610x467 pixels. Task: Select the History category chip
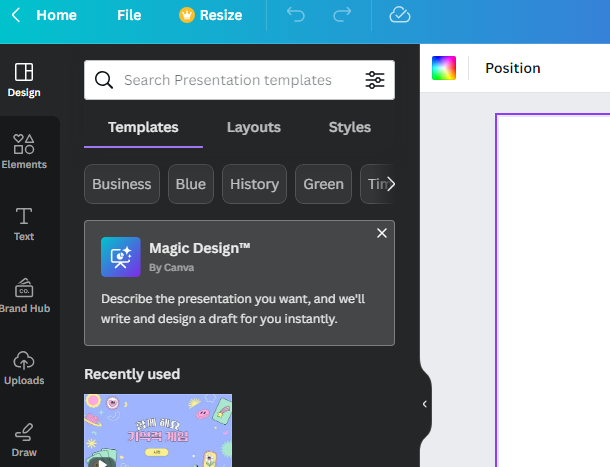point(254,184)
